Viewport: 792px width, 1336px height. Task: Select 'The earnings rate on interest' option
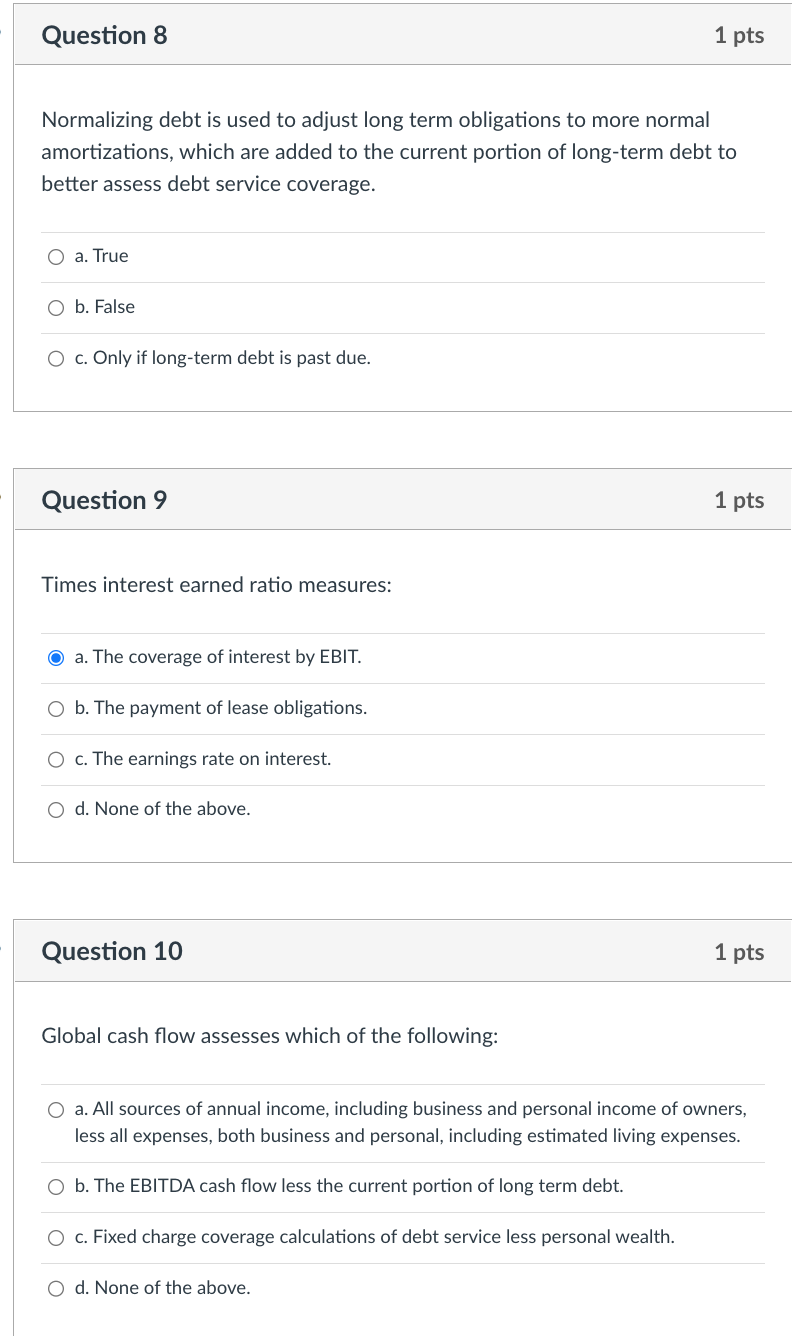(x=56, y=760)
